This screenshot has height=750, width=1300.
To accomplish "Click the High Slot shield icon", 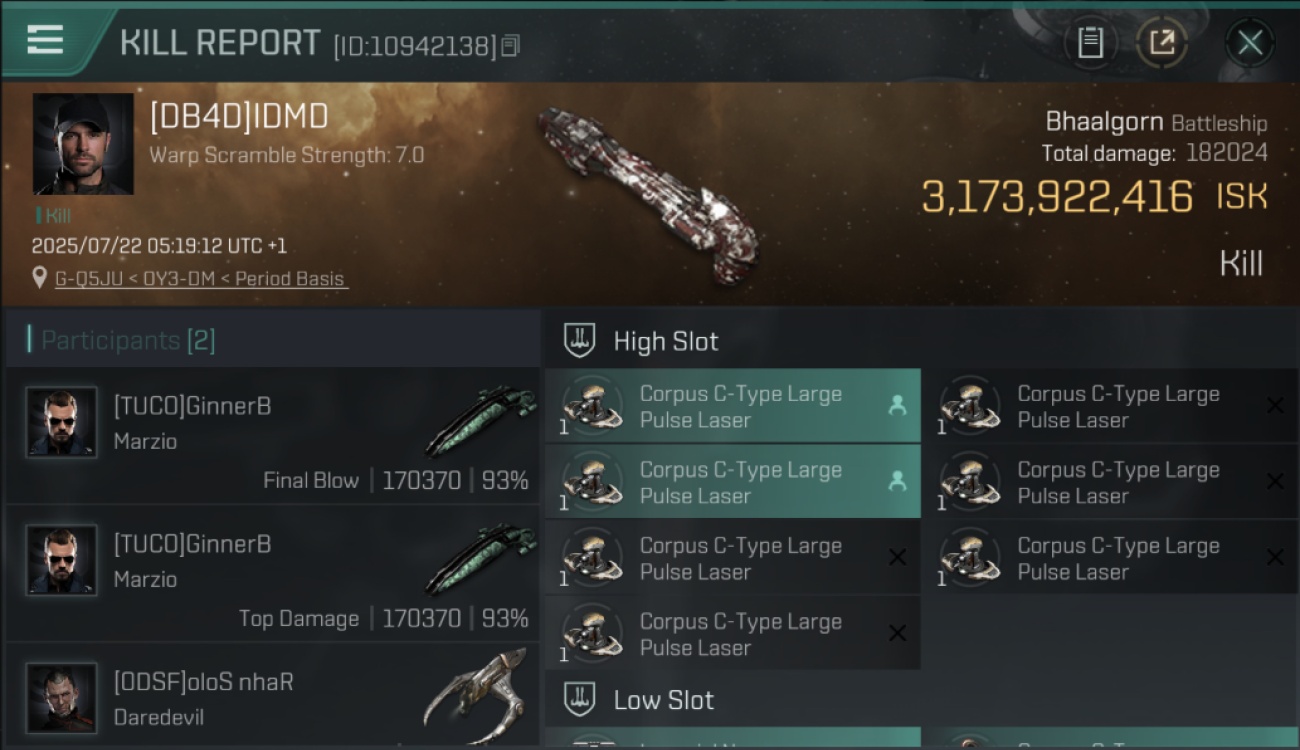I will tap(580, 340).
